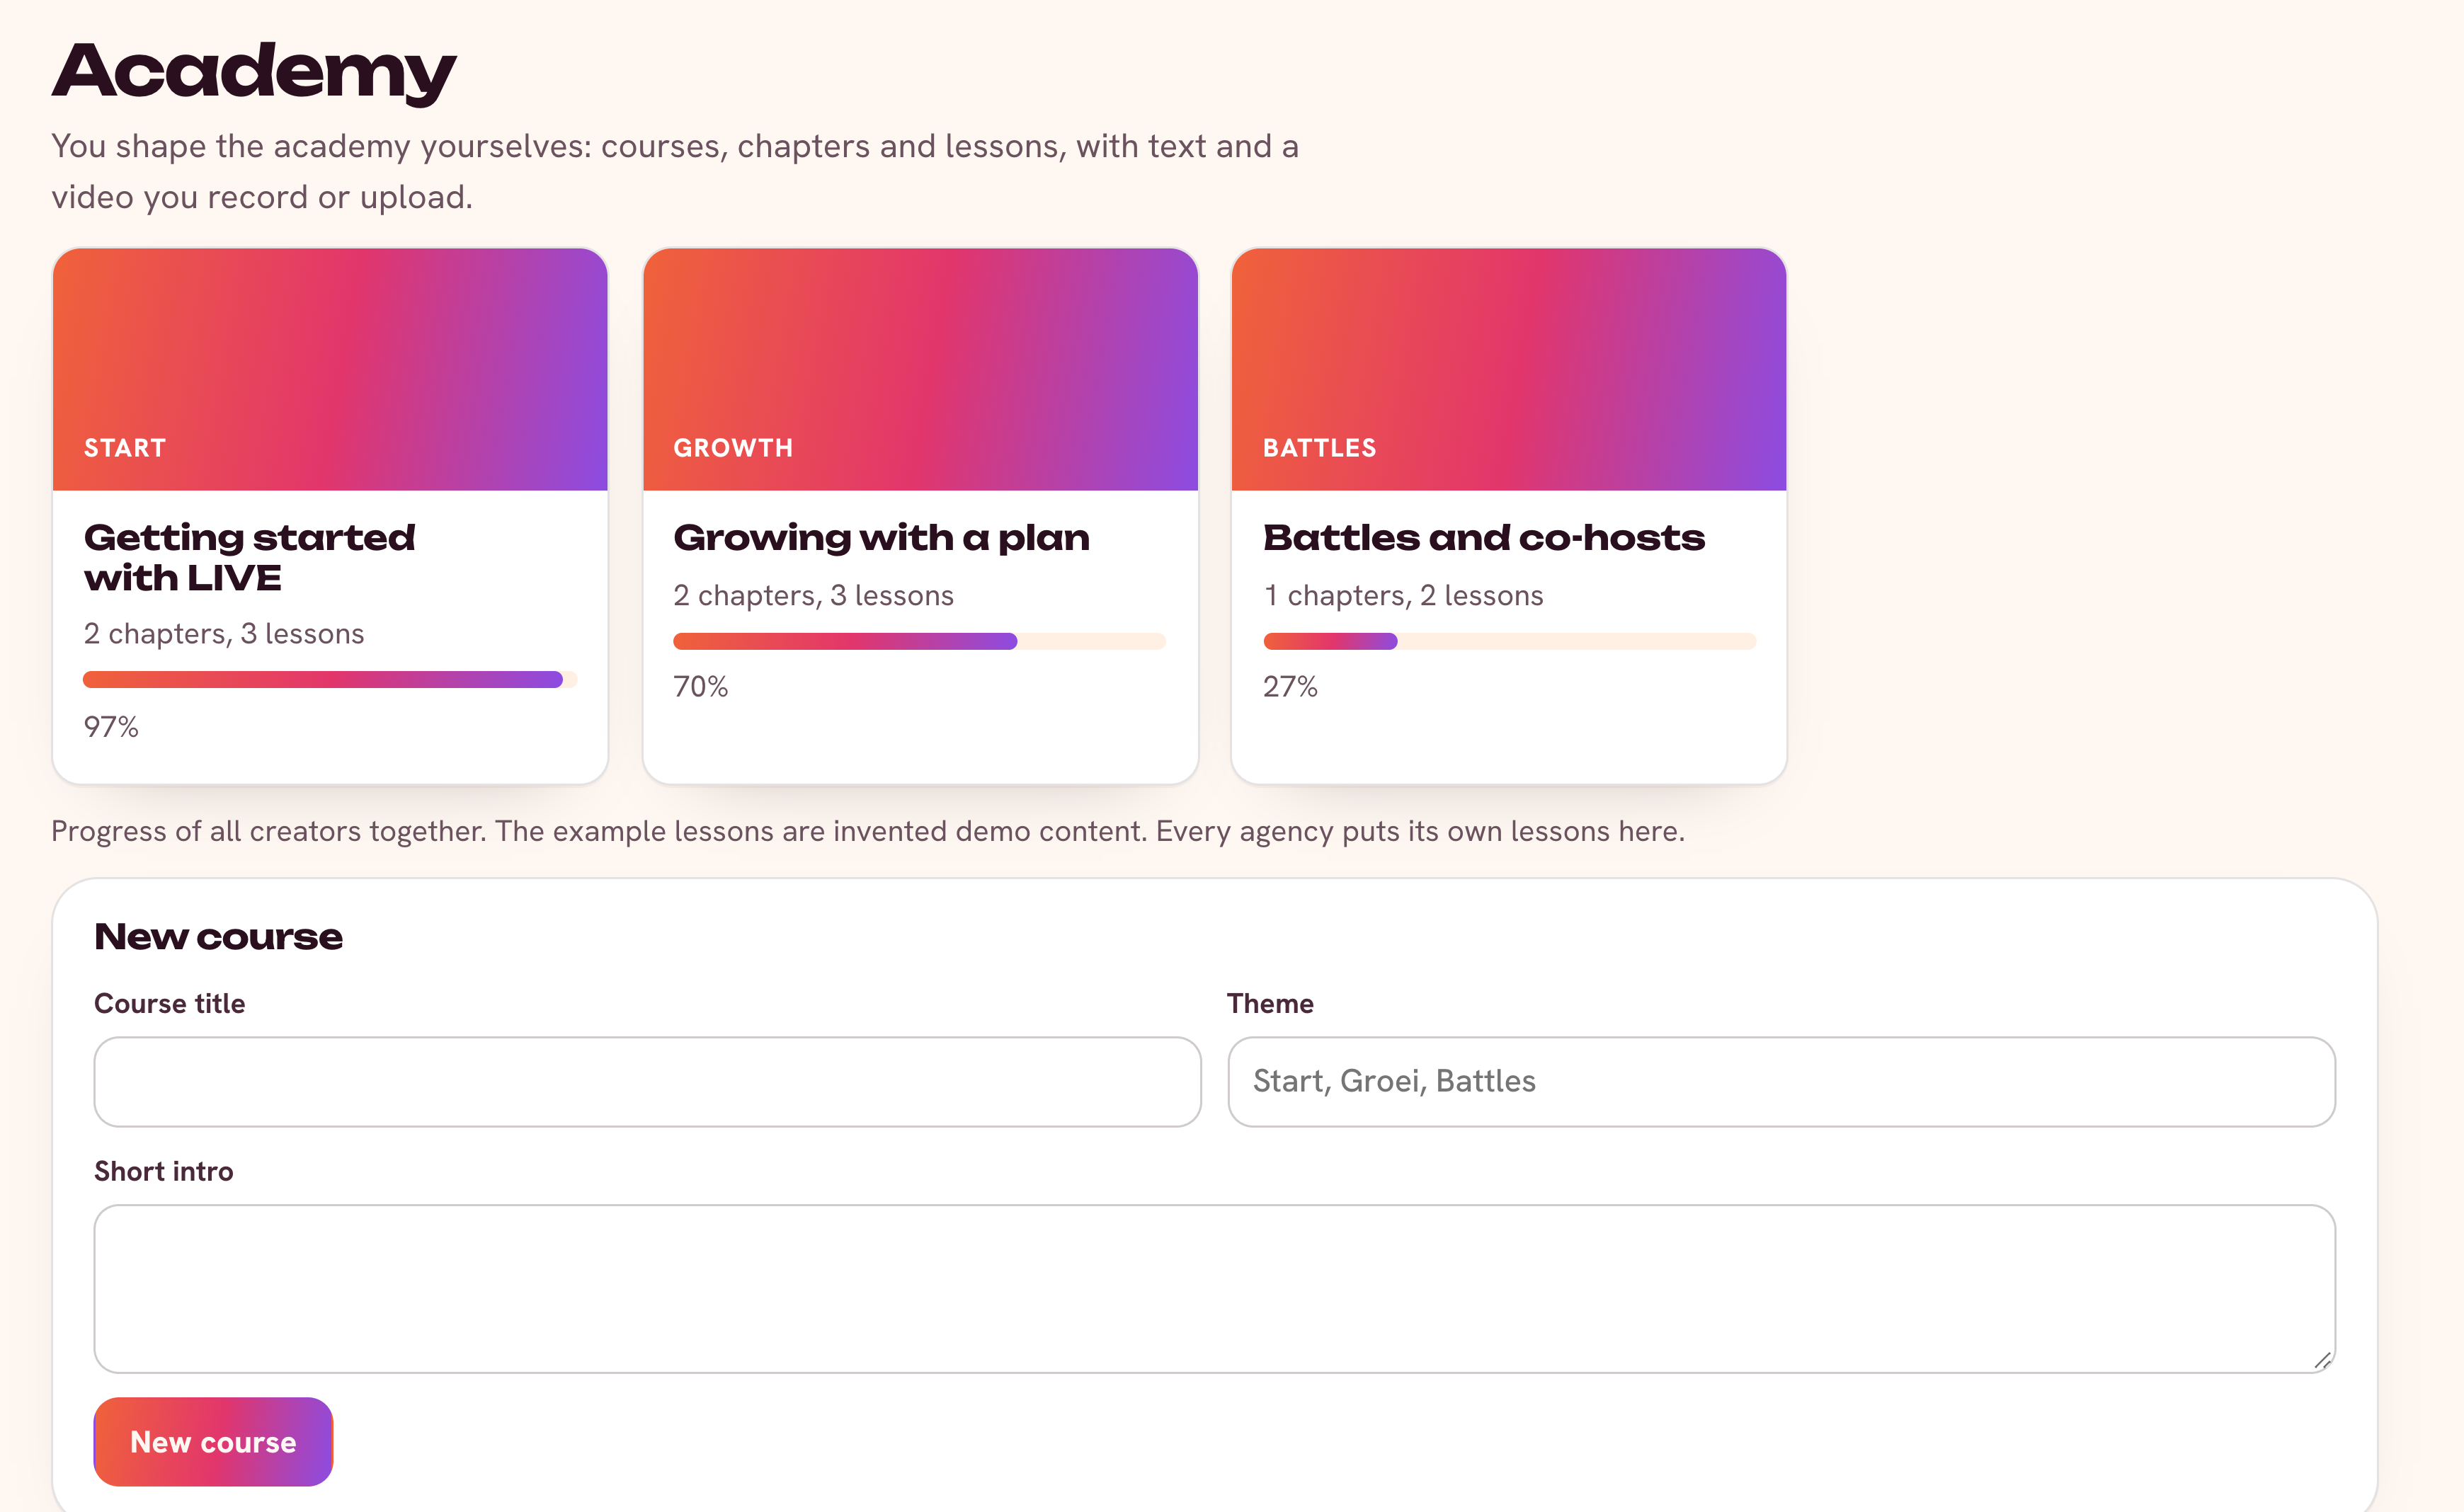
Task: Click the "27%" progress value
Action: tap(1290, 687)
